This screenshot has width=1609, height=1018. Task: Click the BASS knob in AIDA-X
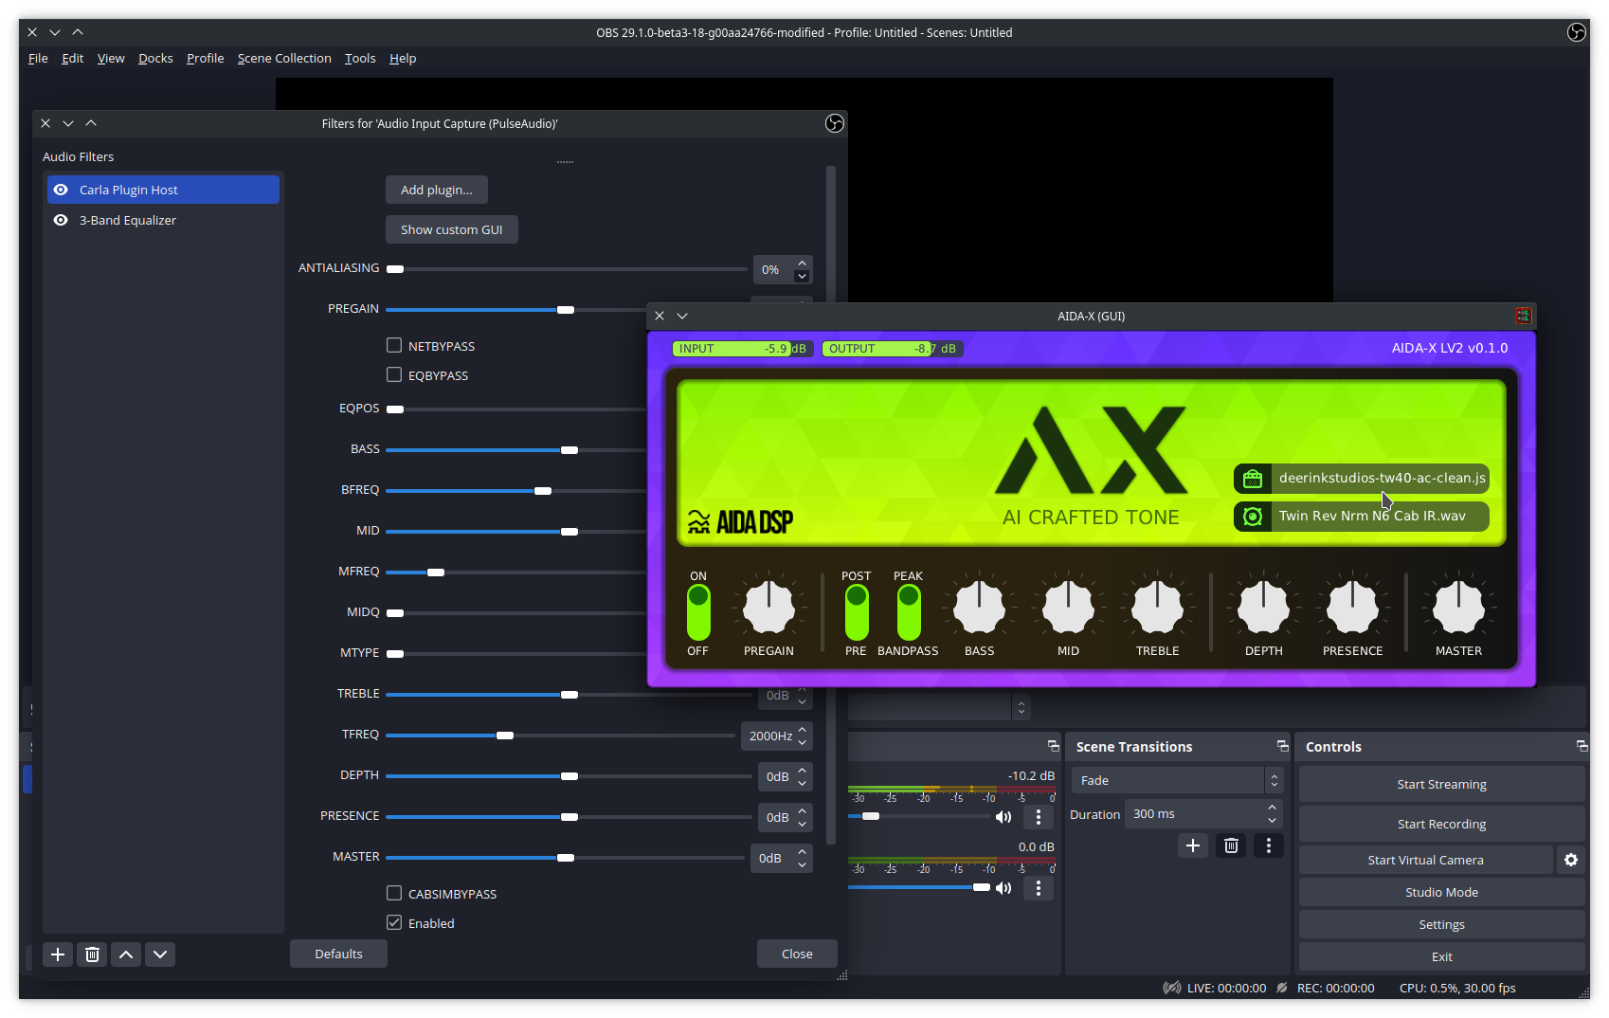pos(979,607)
